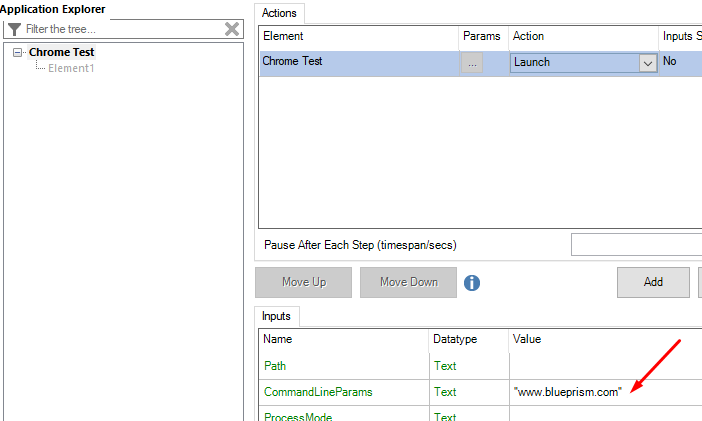
Task: Click the Pause After Each Step field
Action: click(x=636, y=245)
